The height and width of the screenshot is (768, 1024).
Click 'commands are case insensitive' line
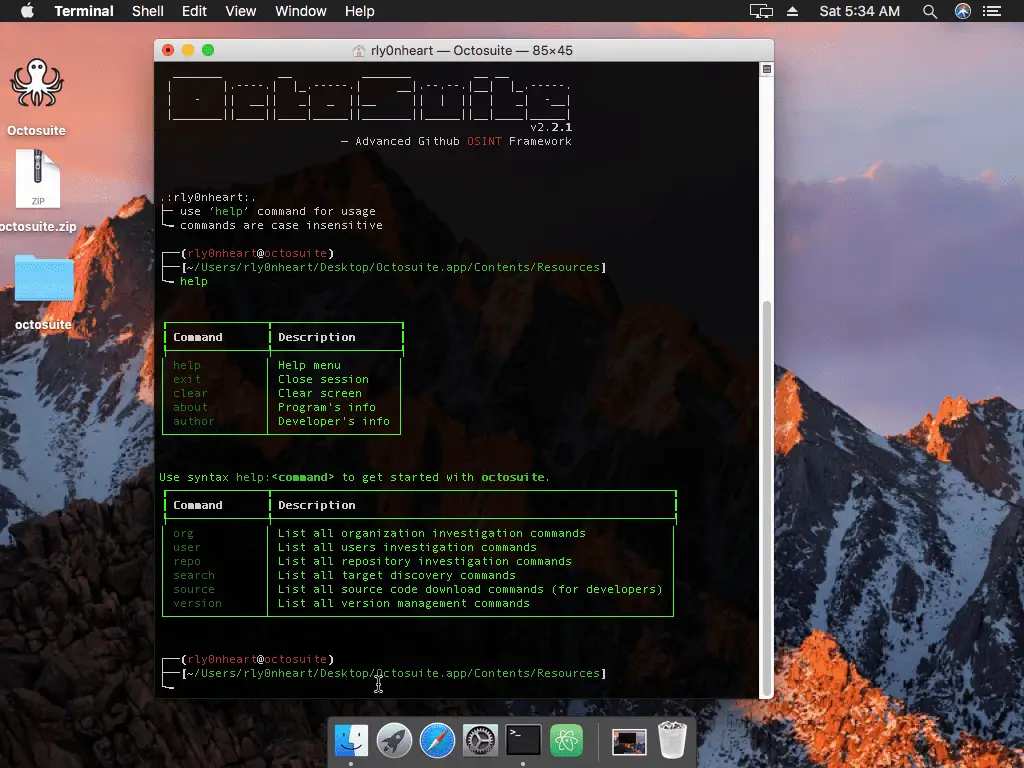[x=281, y=225]
